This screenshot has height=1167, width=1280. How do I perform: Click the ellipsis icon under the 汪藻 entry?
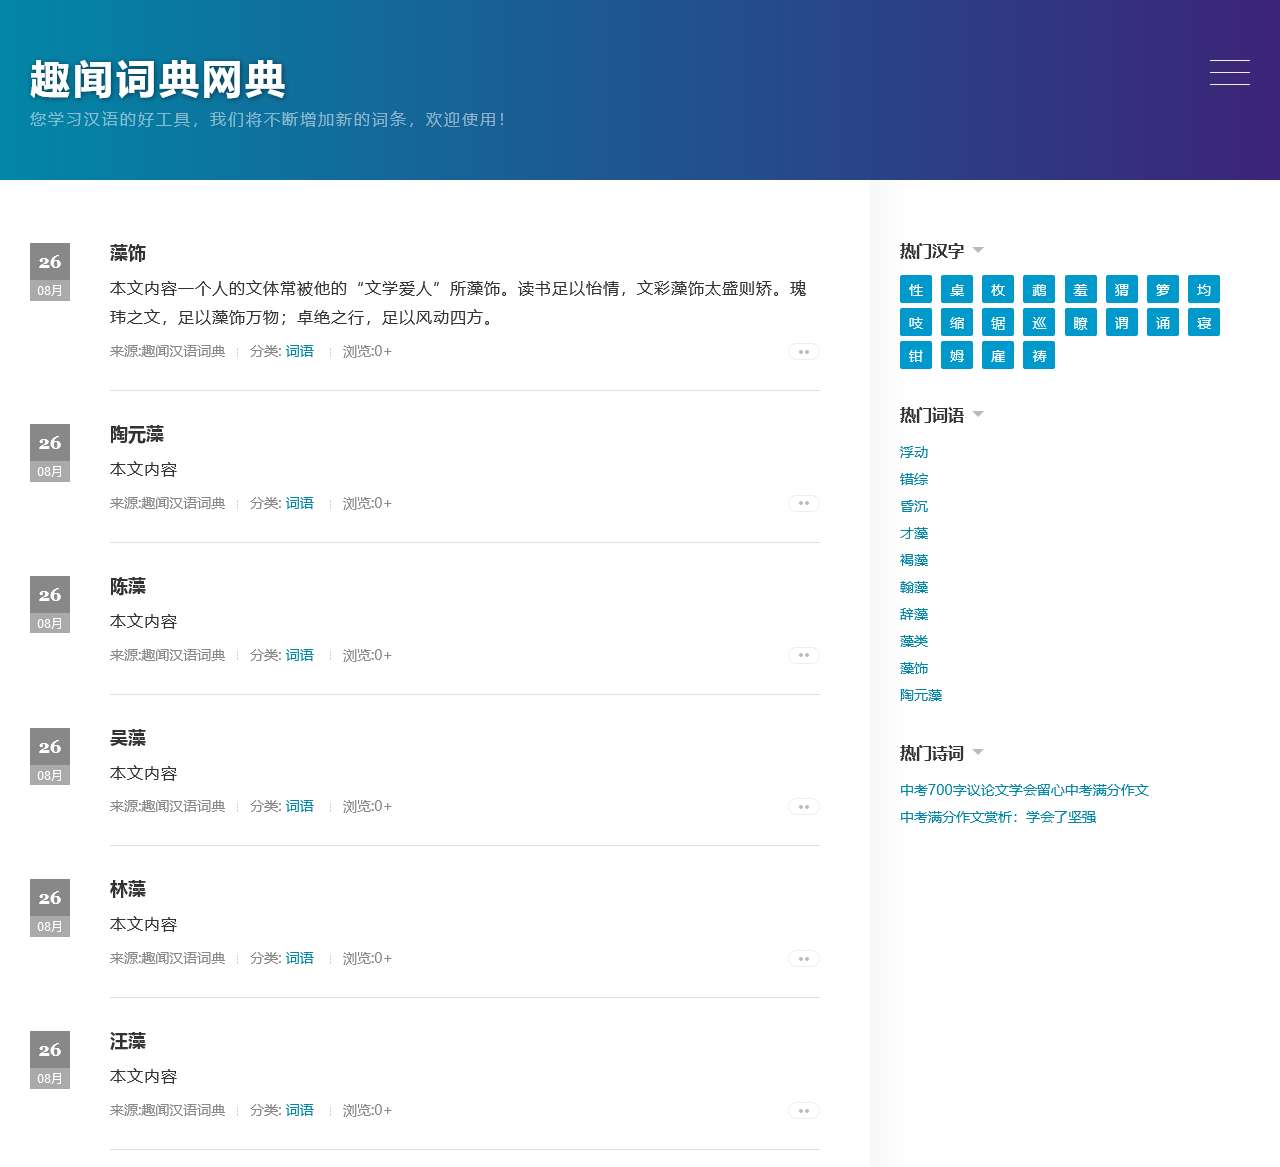click(x=803, y=1110)
